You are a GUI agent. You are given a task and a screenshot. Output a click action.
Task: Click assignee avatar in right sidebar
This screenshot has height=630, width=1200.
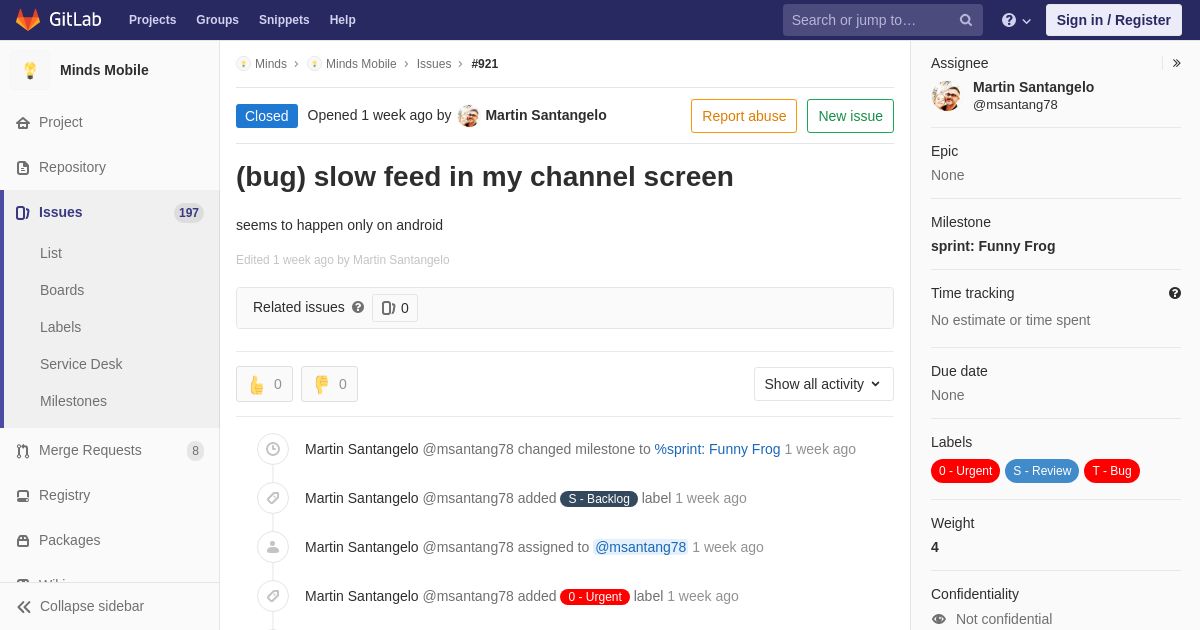pos(946,96)
